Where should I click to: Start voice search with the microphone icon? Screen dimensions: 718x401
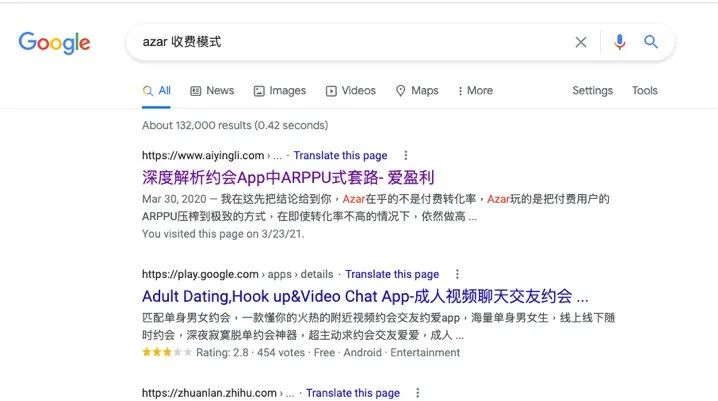point(620,42)
